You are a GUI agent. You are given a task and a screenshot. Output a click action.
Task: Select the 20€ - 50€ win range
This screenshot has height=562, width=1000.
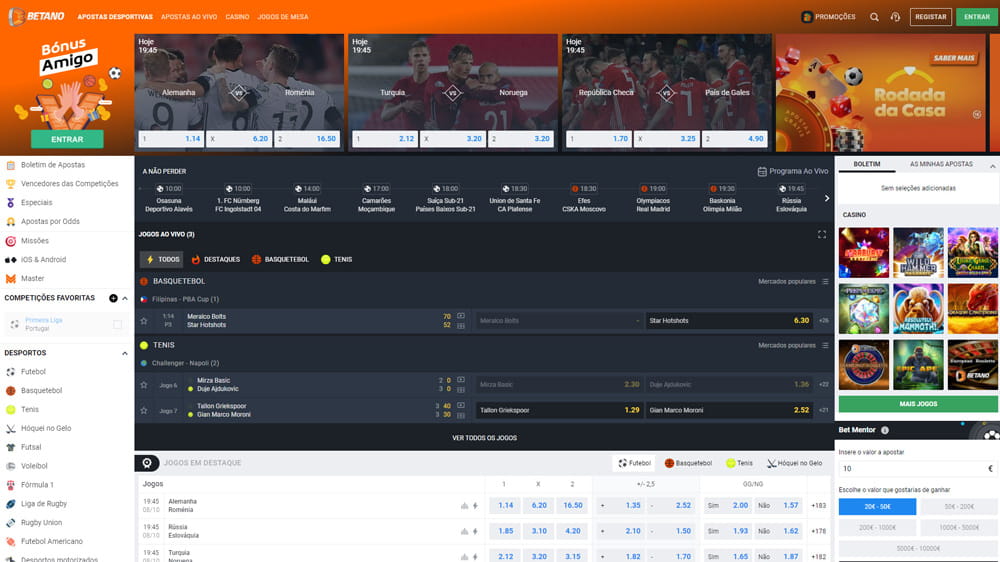click(878, 507)
